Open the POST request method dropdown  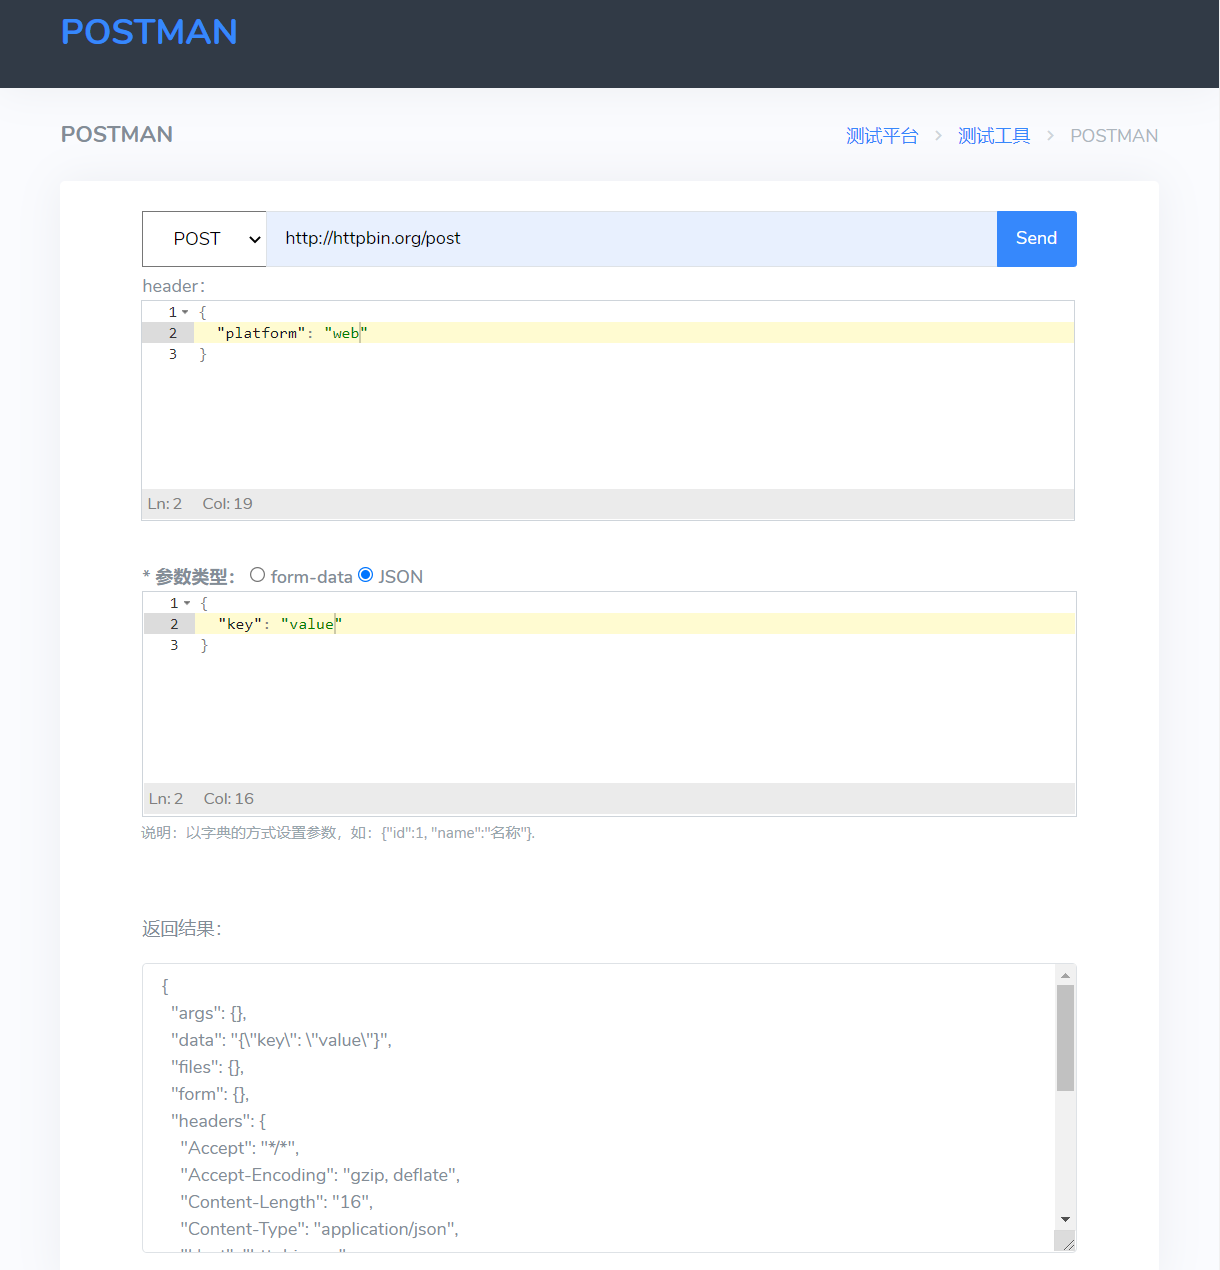(x=204, y=239)
